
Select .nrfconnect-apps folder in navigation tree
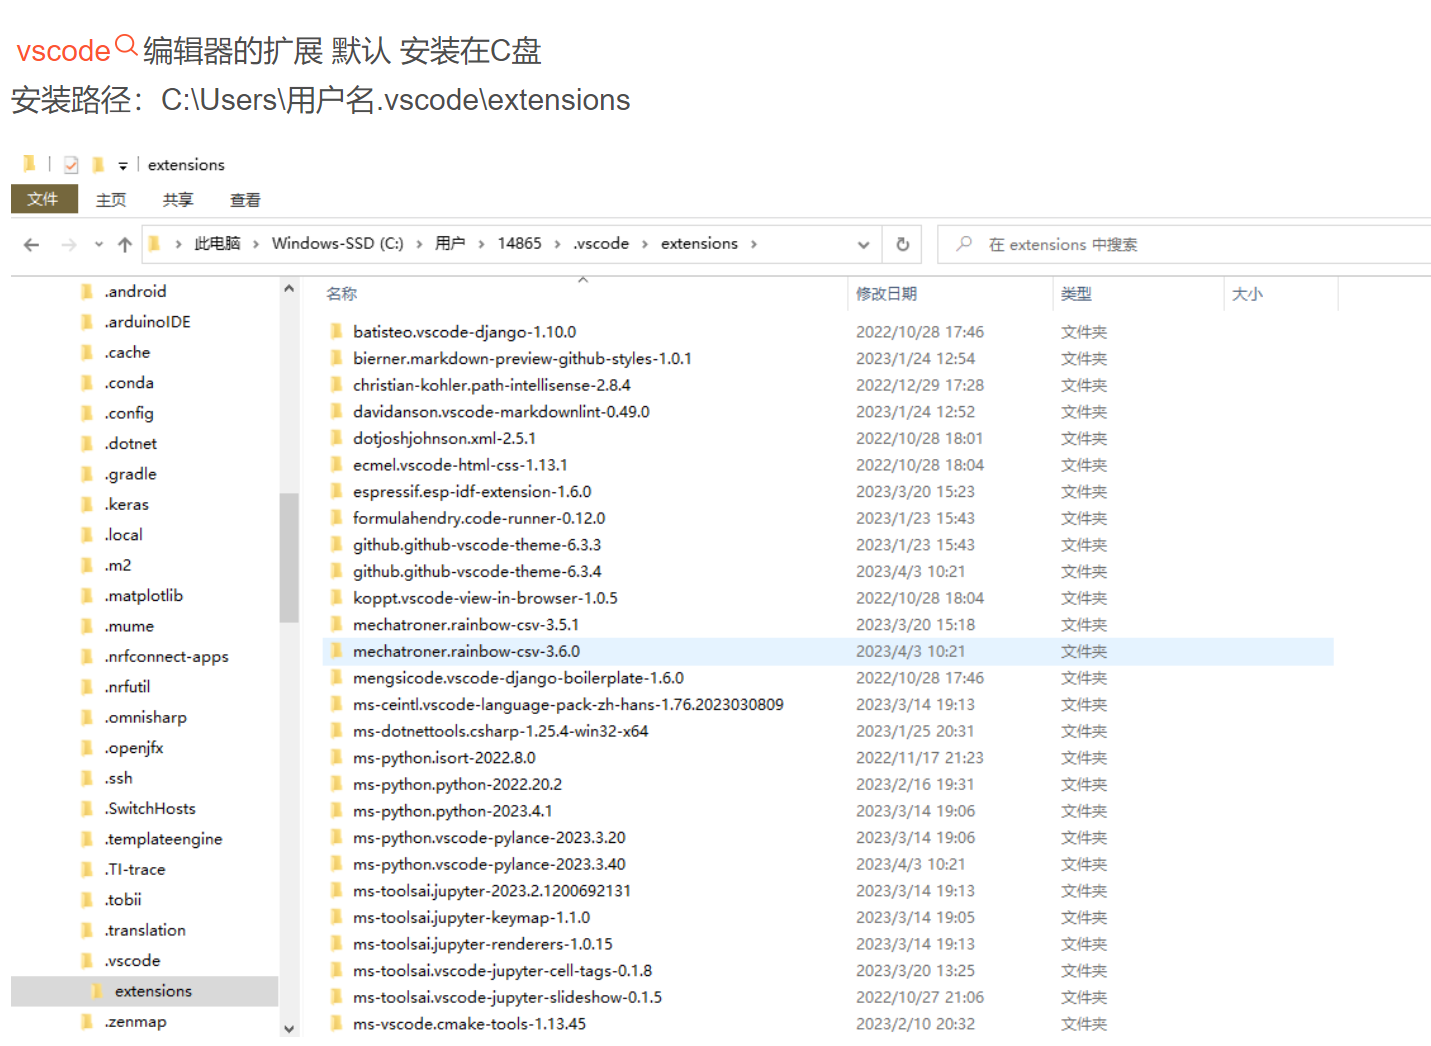coord(166,656)
